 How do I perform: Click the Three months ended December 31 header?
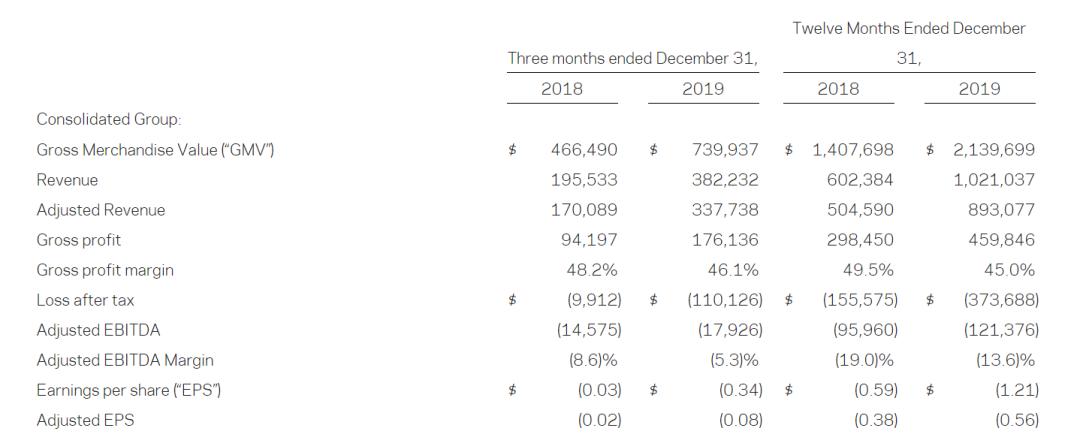pyautogui.click(x=632, y=58)
